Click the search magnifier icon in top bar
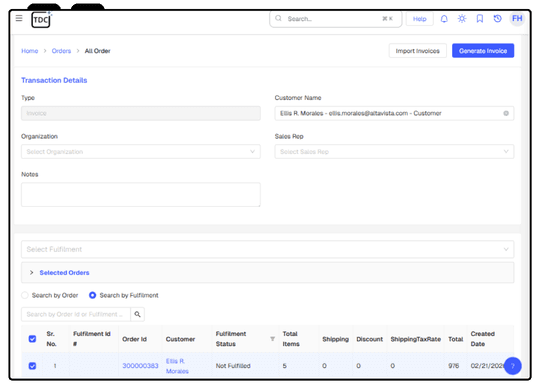Screen dimensions: 540x384 pyautogui.click(x=278, y=18)
